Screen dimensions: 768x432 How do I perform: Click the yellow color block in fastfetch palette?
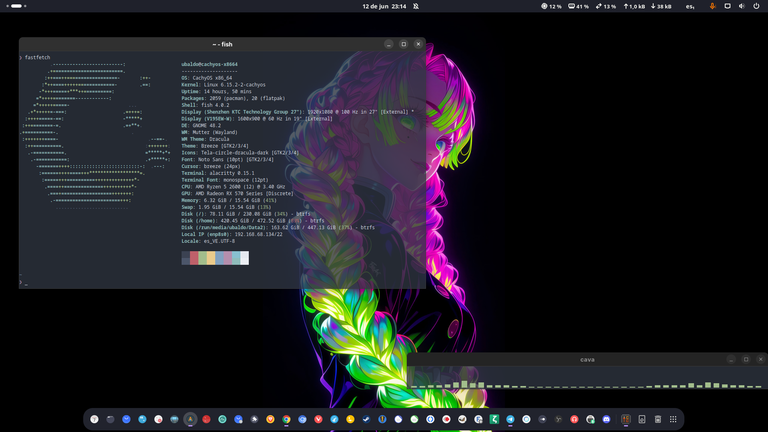pyautogui.click(x=211, y=258)
